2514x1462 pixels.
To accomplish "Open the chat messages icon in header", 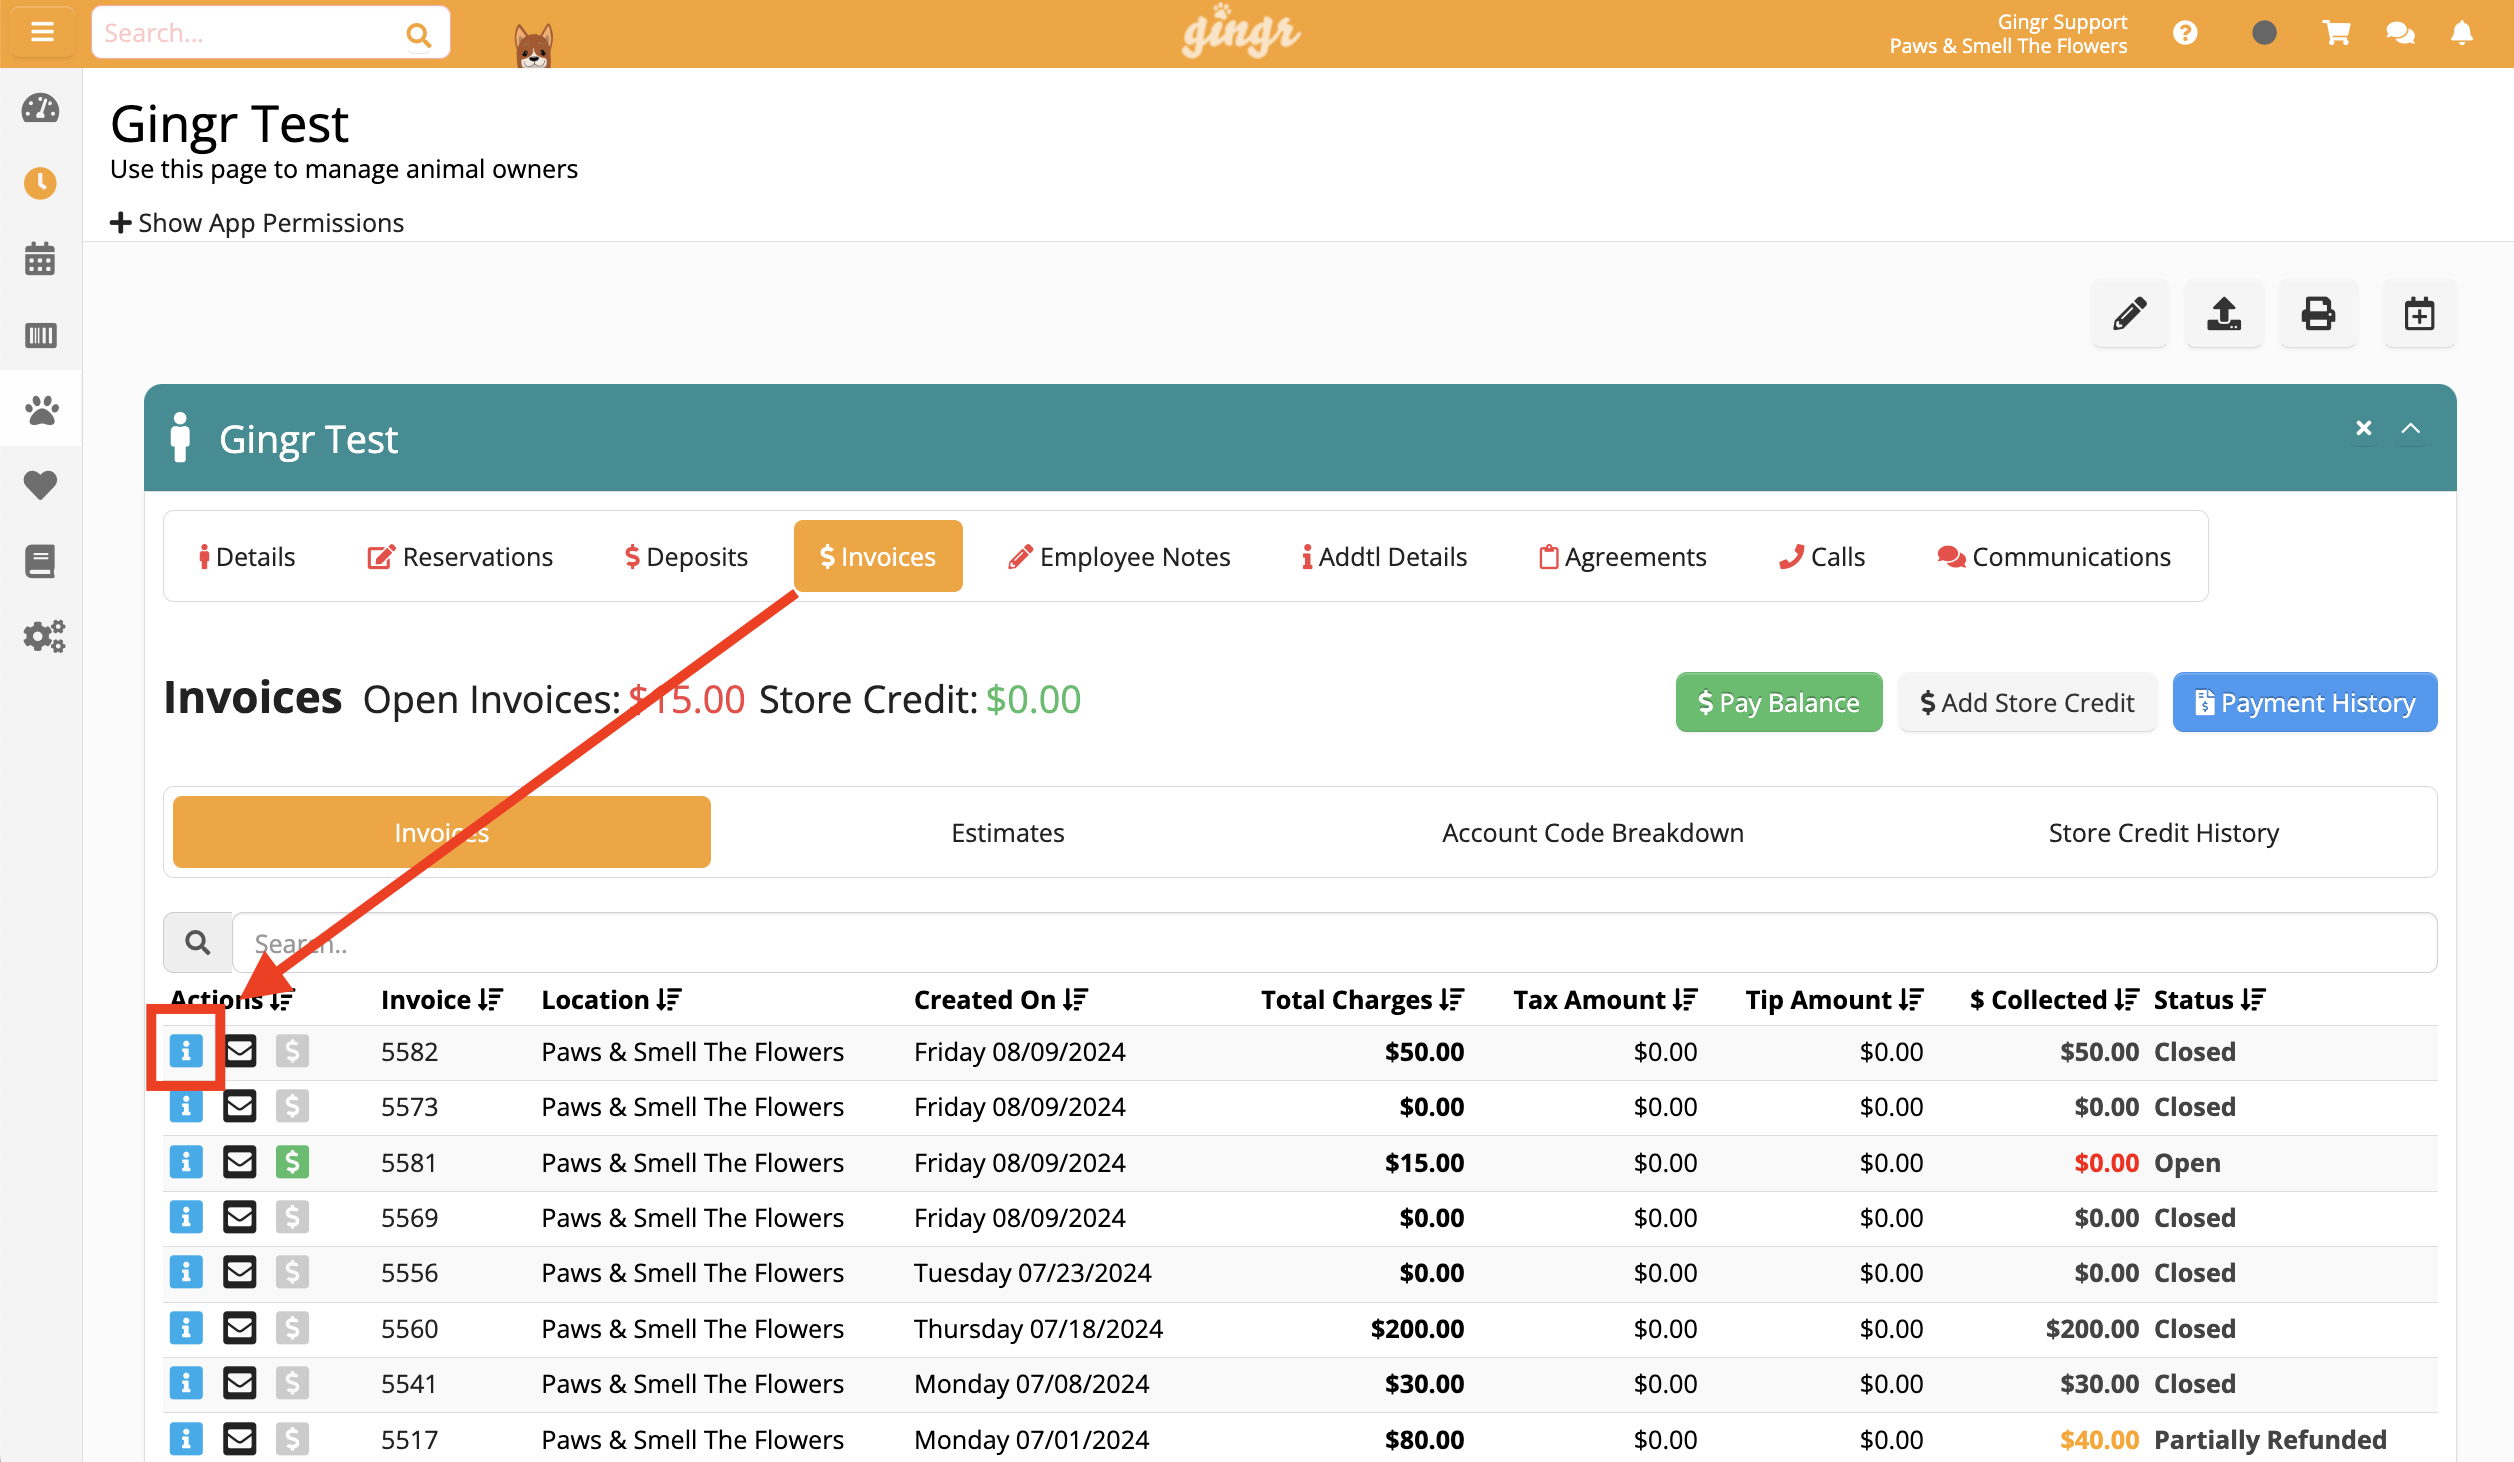I will point(2400,33).
